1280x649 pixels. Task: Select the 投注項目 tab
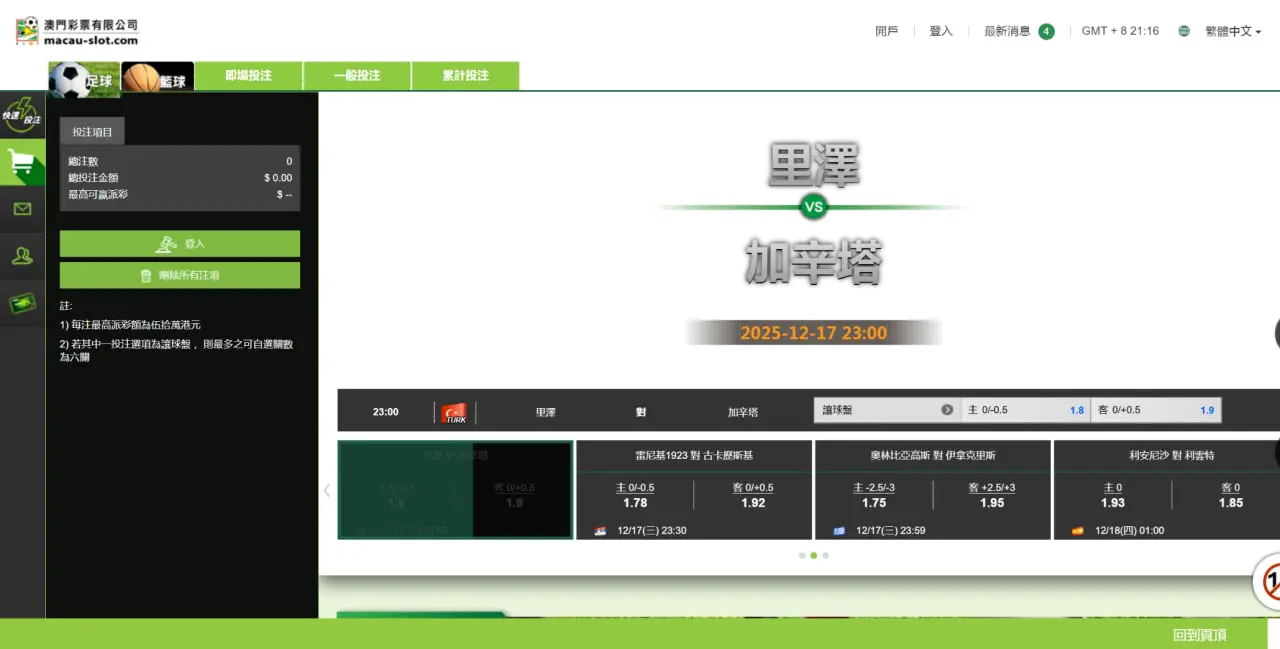tap(92, 131)
